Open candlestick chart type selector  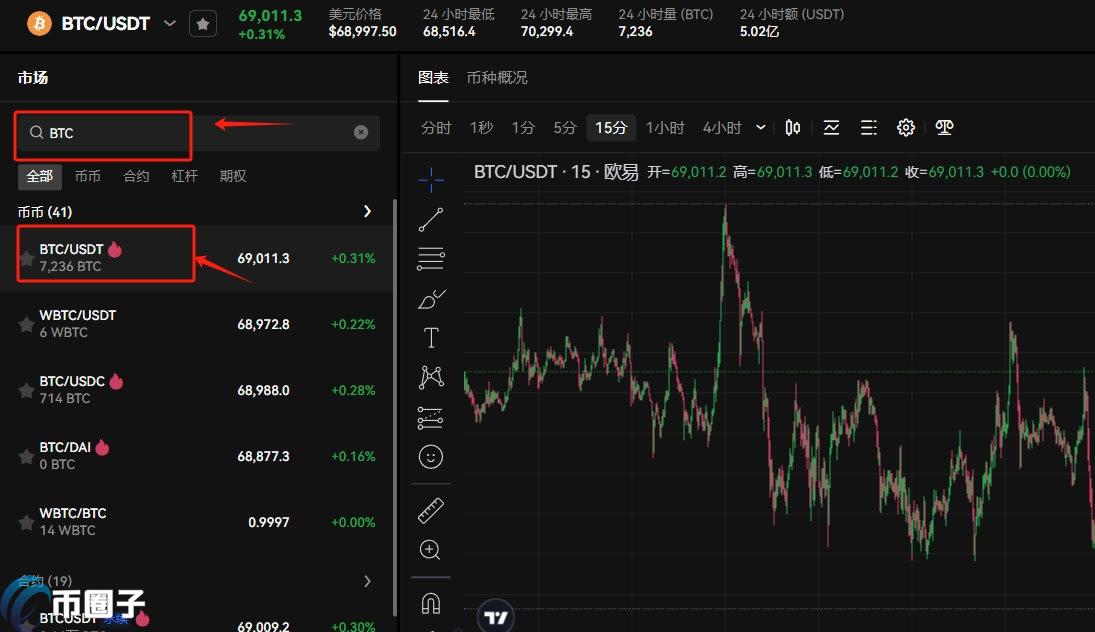point(793,128)
